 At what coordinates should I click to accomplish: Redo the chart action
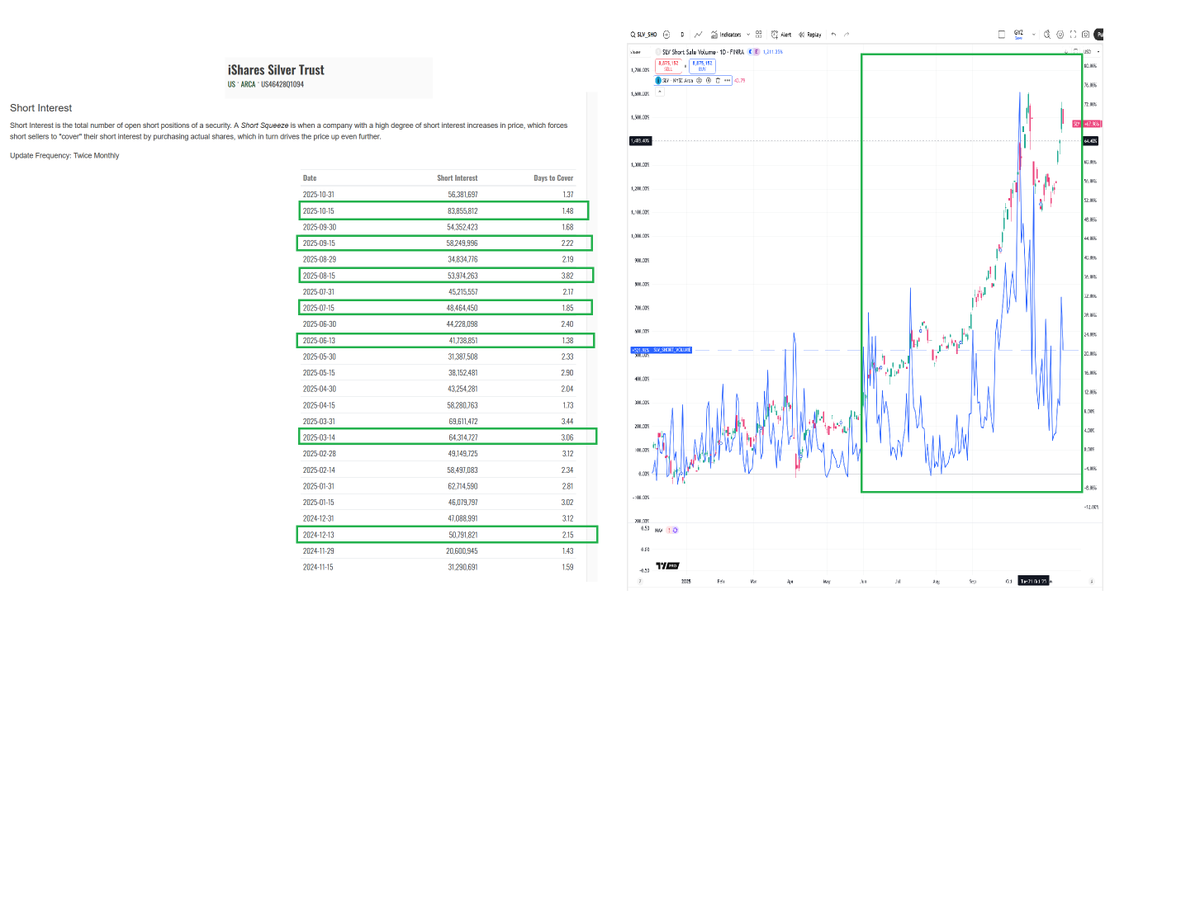(847, 34)
